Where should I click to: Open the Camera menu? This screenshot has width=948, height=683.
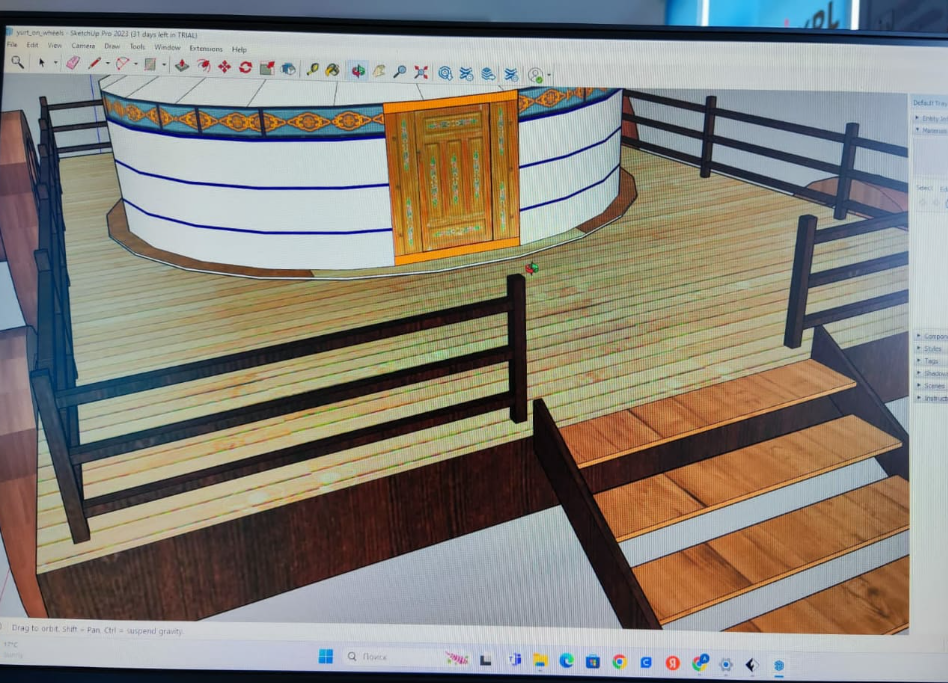pos(83,46)
